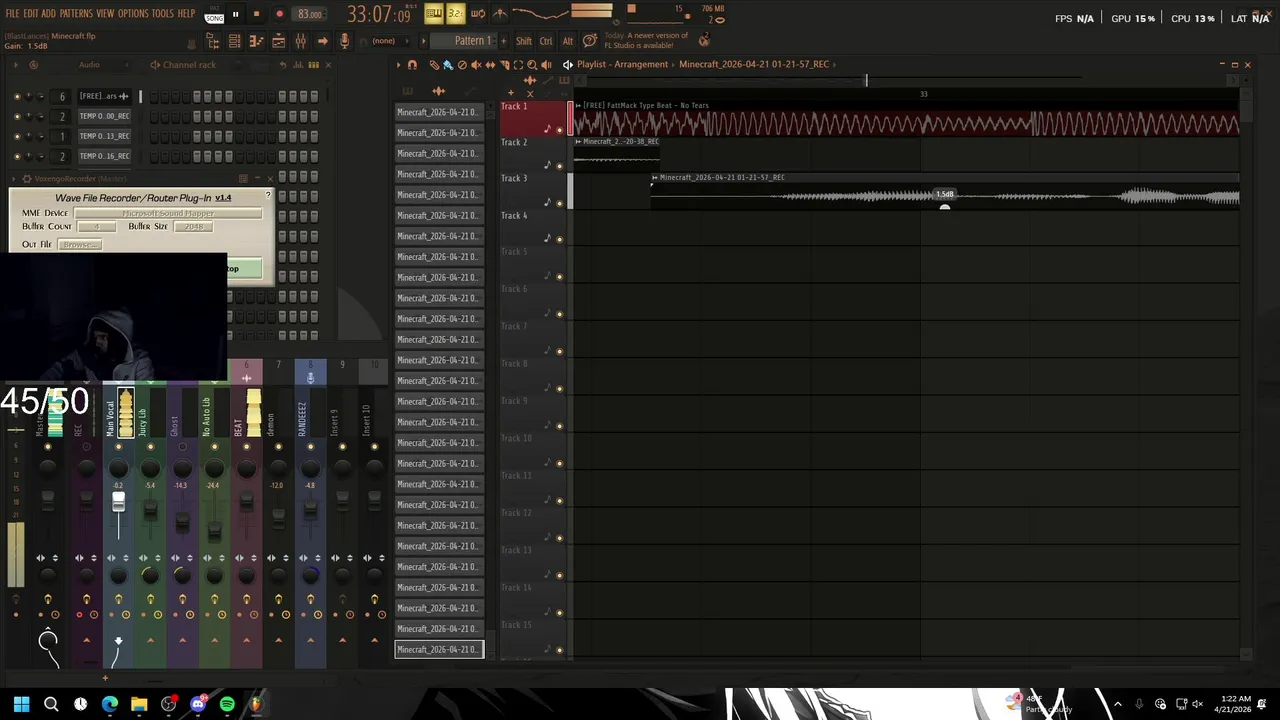Viewport: 1280px width, 720px height.
Task: Select the playlist Draw pencil tool
Action: tap(434, 65)
